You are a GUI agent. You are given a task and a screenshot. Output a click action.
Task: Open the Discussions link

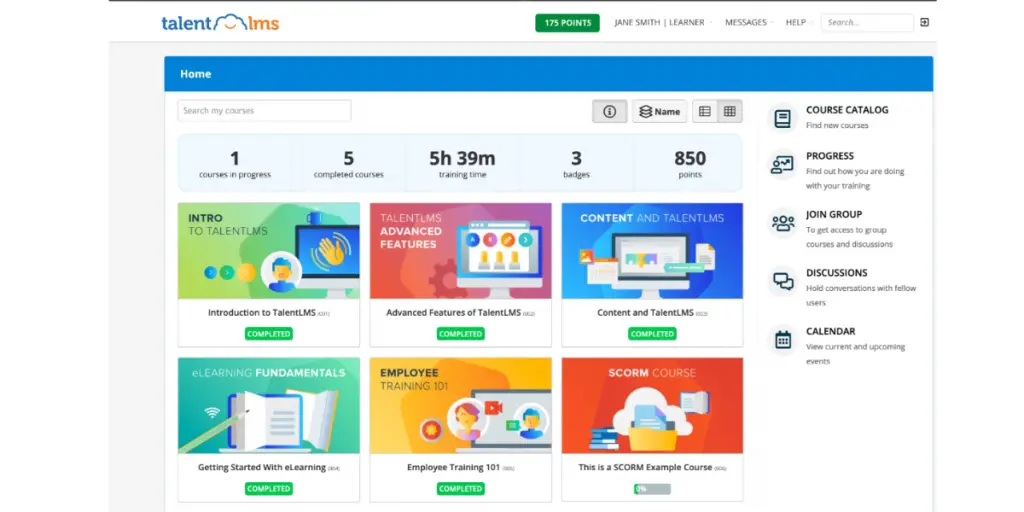click(x=837, y=272)
